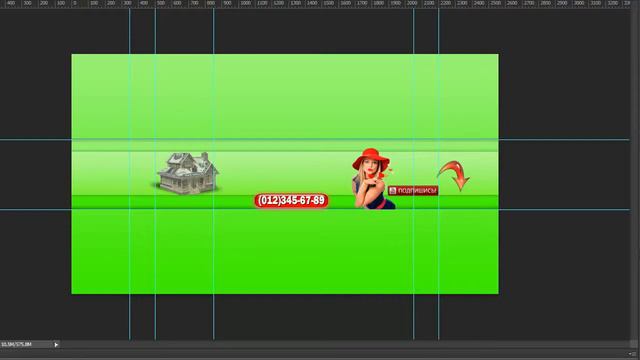Click the curved red arrow graphic
This screenshot has width=640, height=360.
(454, 175)
